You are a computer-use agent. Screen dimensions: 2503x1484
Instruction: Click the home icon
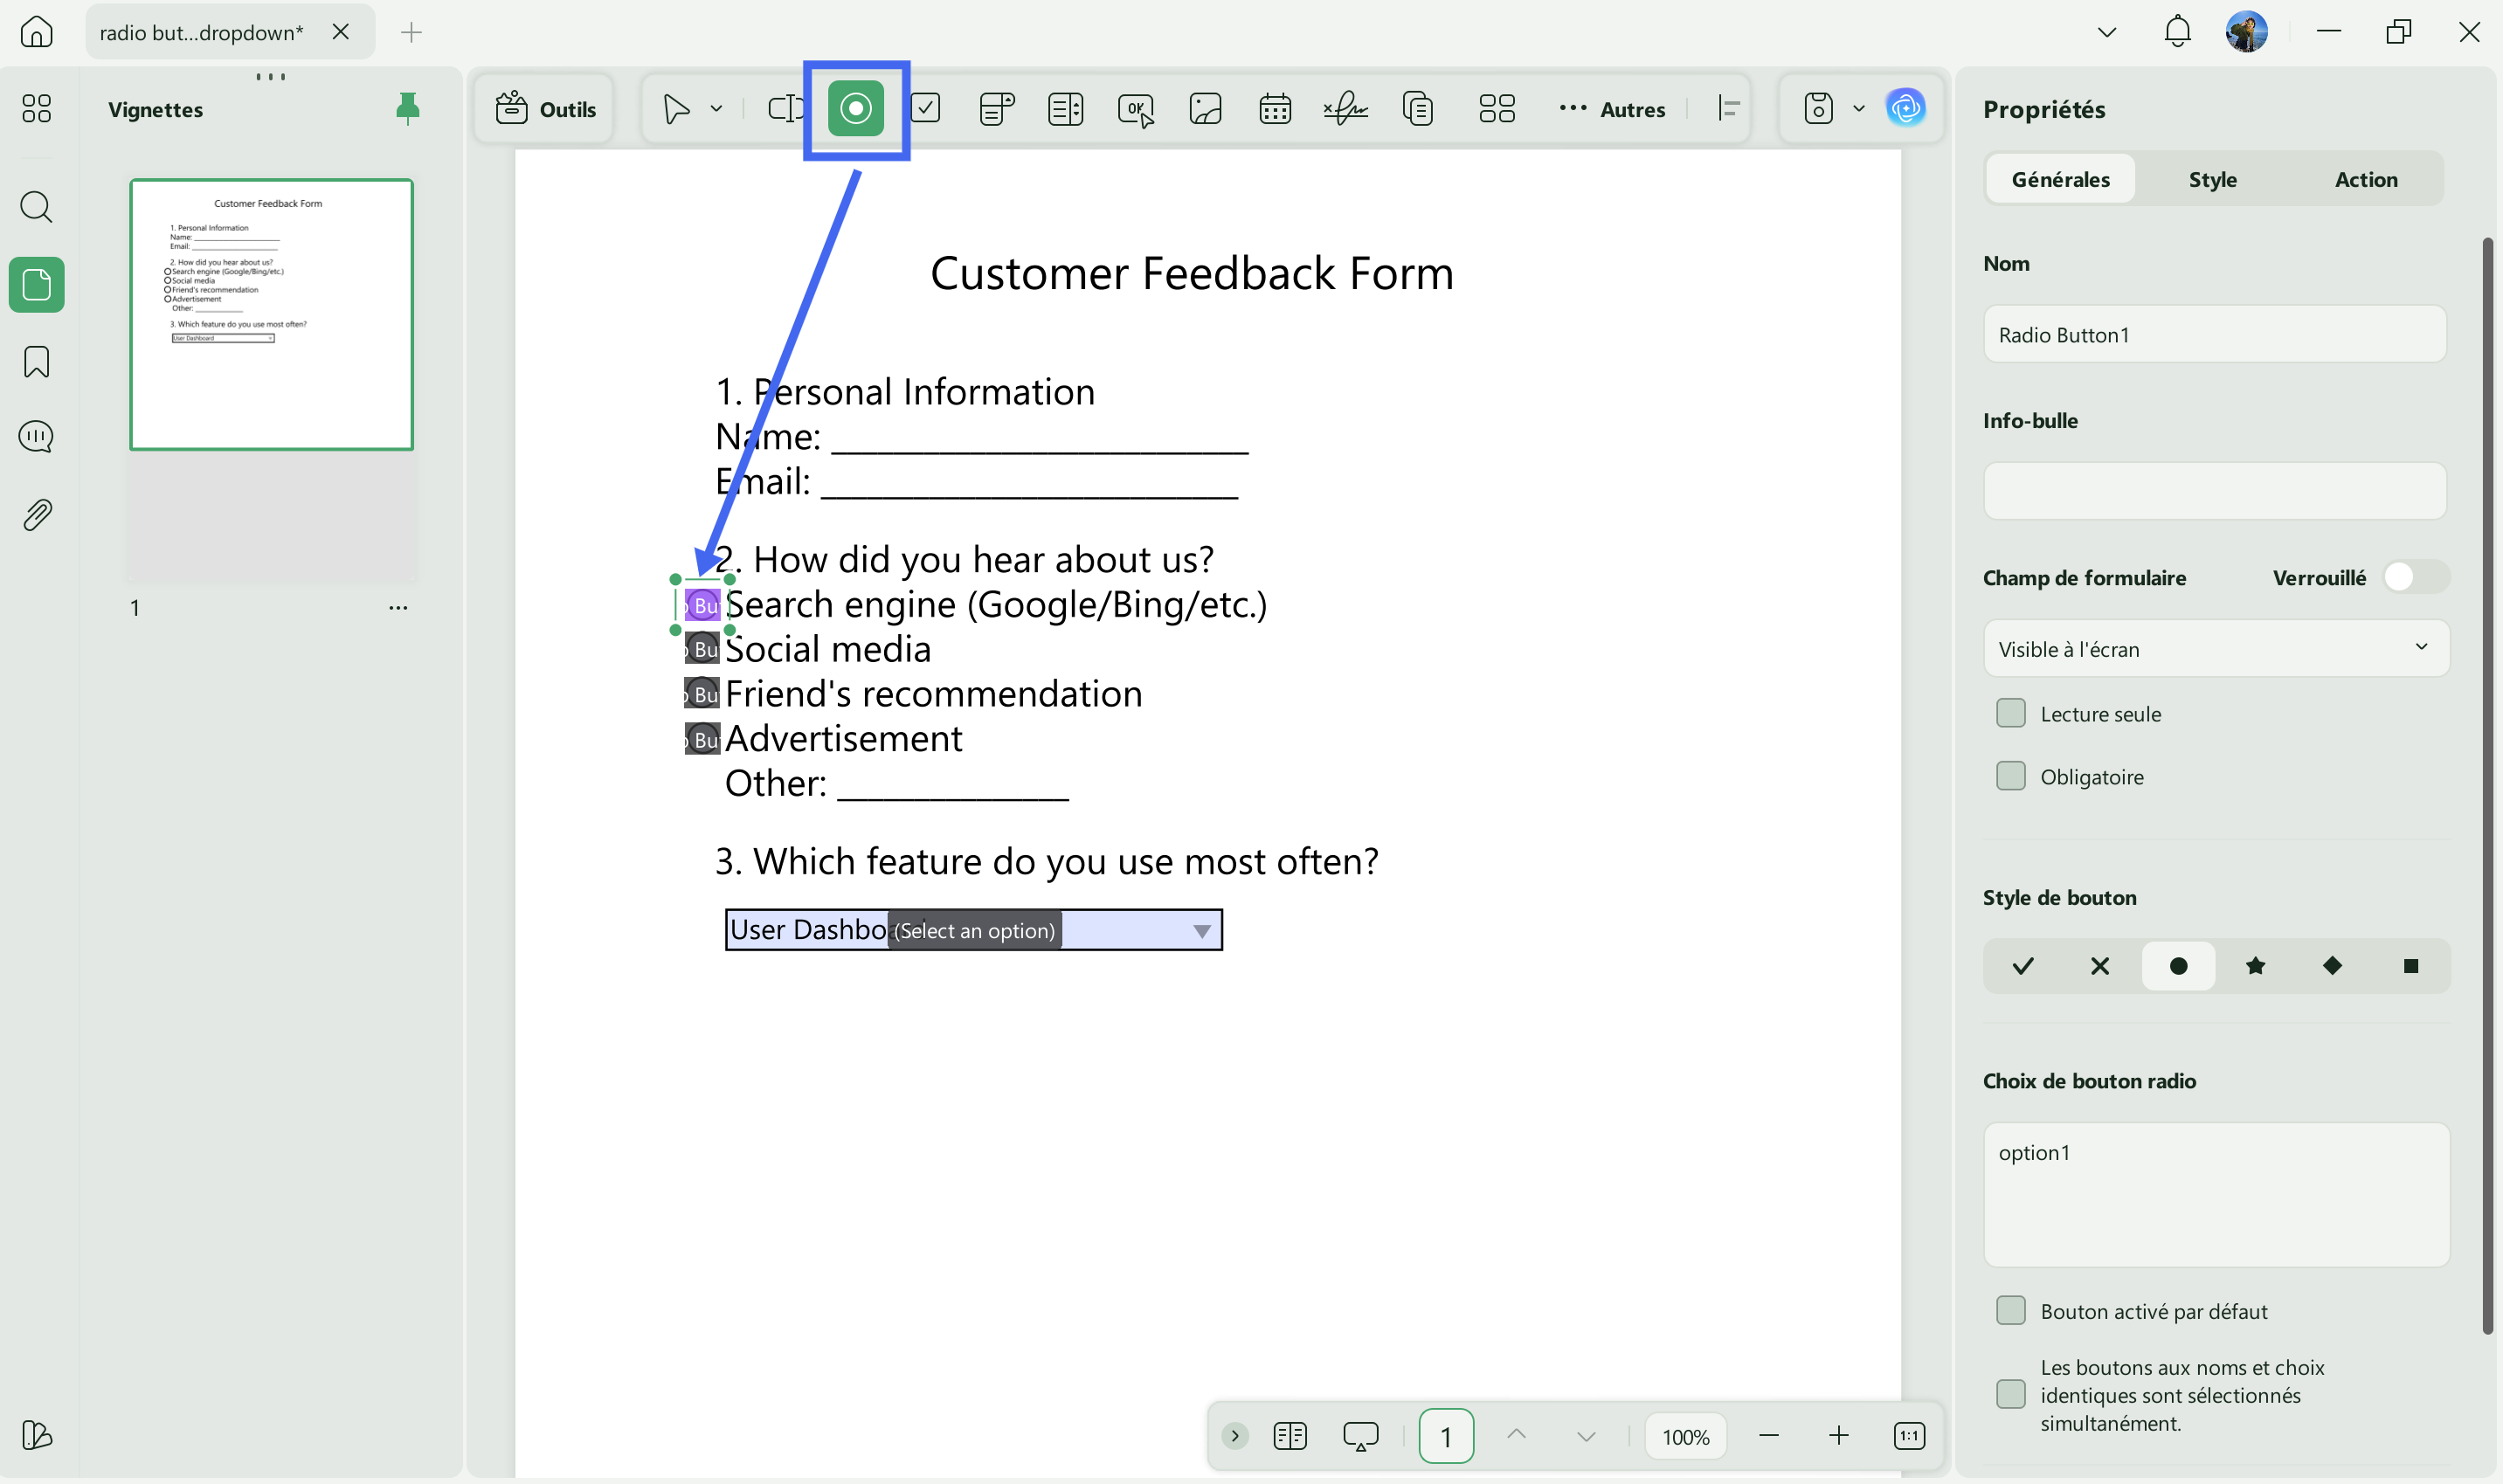[x=37, y=32]
